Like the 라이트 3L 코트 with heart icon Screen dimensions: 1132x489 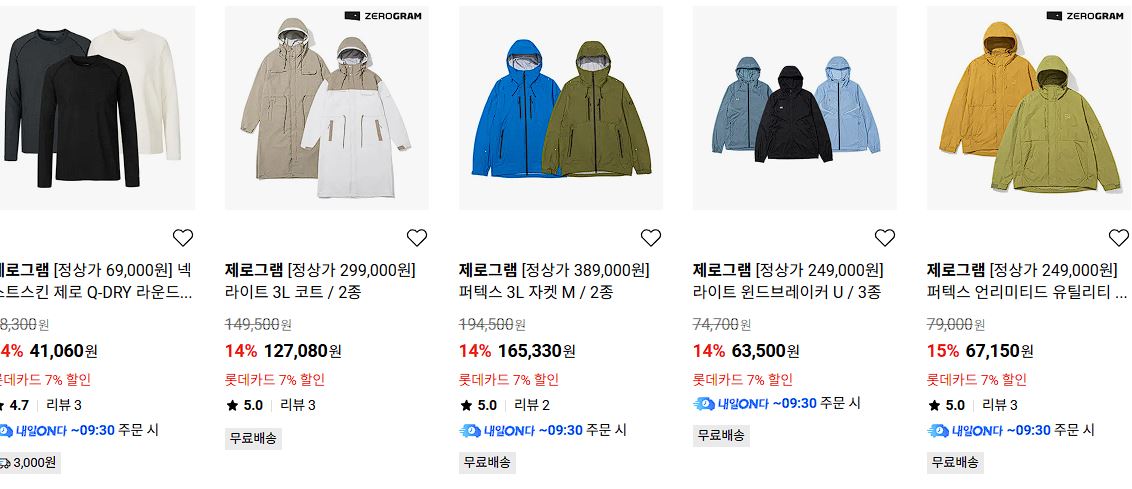[417, 238]
